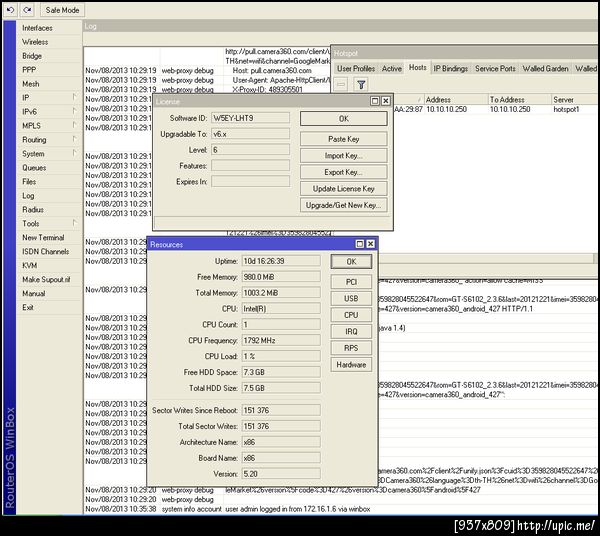Select Make Supout.rif in sidebar
This screenshot has width=600, height=536.
tap(46, 279)
